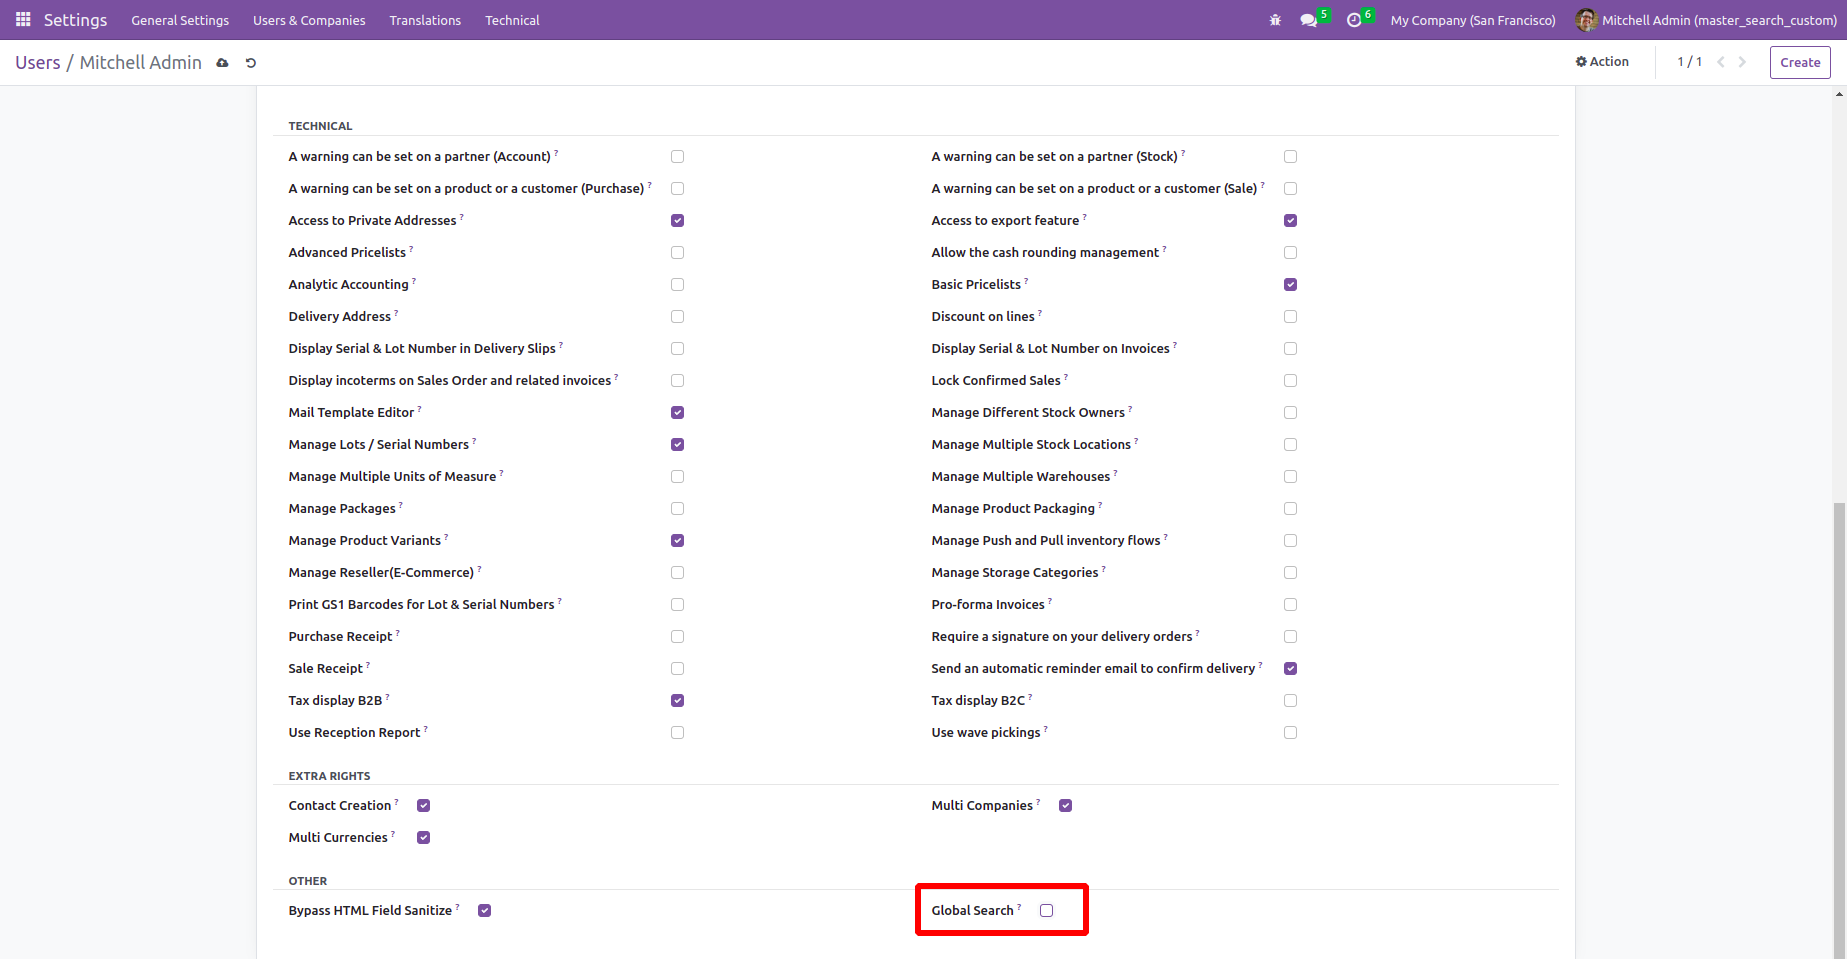Screen dimensions: 1847x959
Task: Open the Action dropdown menu
Action: [1602, 62]
